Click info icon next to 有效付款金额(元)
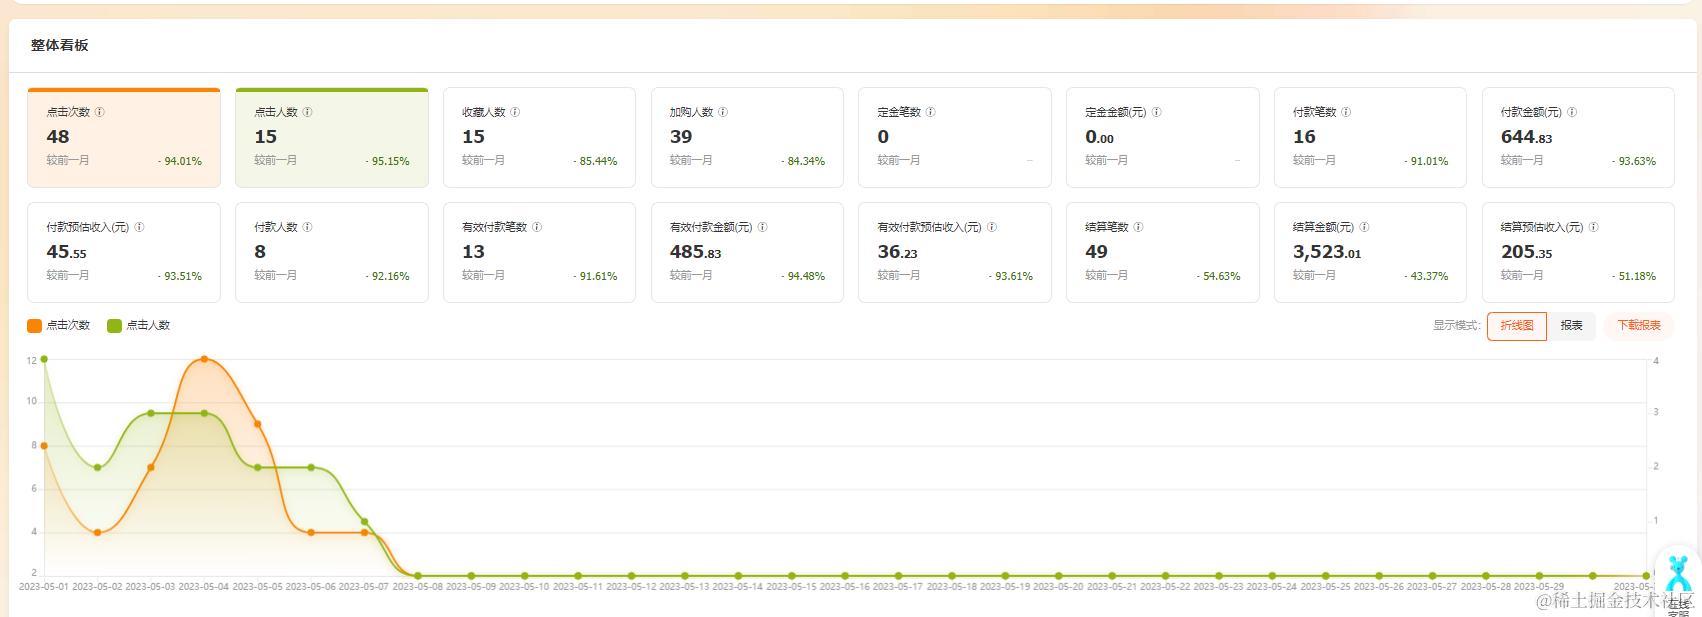 [x=763, y=227]
